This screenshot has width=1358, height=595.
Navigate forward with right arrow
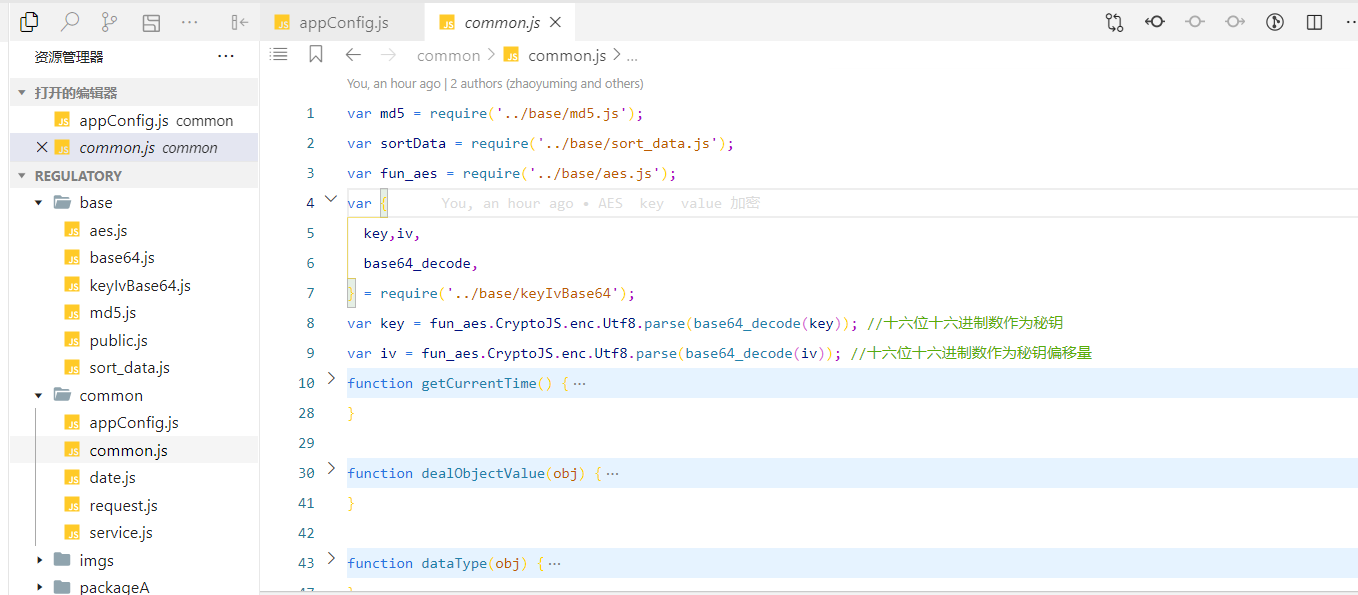(389, 55)
